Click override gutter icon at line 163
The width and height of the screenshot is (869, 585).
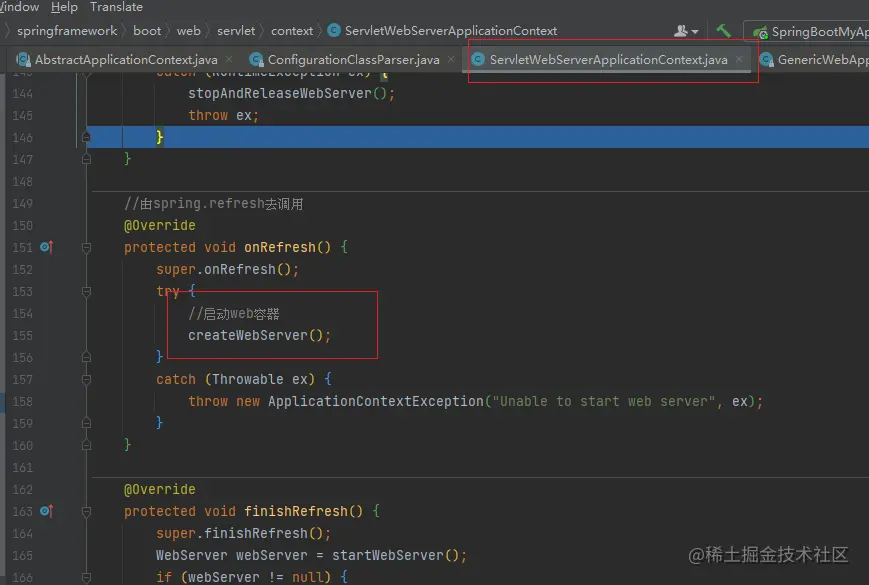click(x=47, y=511)
